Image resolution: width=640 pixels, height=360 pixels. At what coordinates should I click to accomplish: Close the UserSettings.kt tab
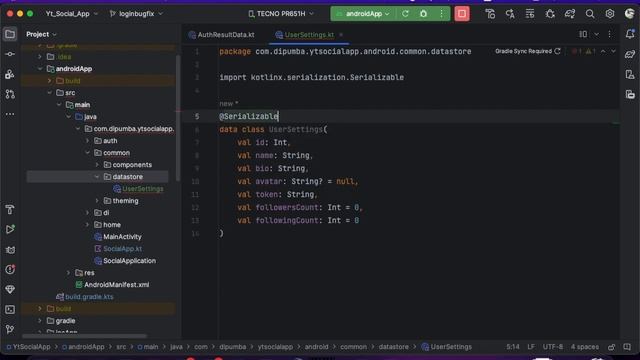(341, 35)
